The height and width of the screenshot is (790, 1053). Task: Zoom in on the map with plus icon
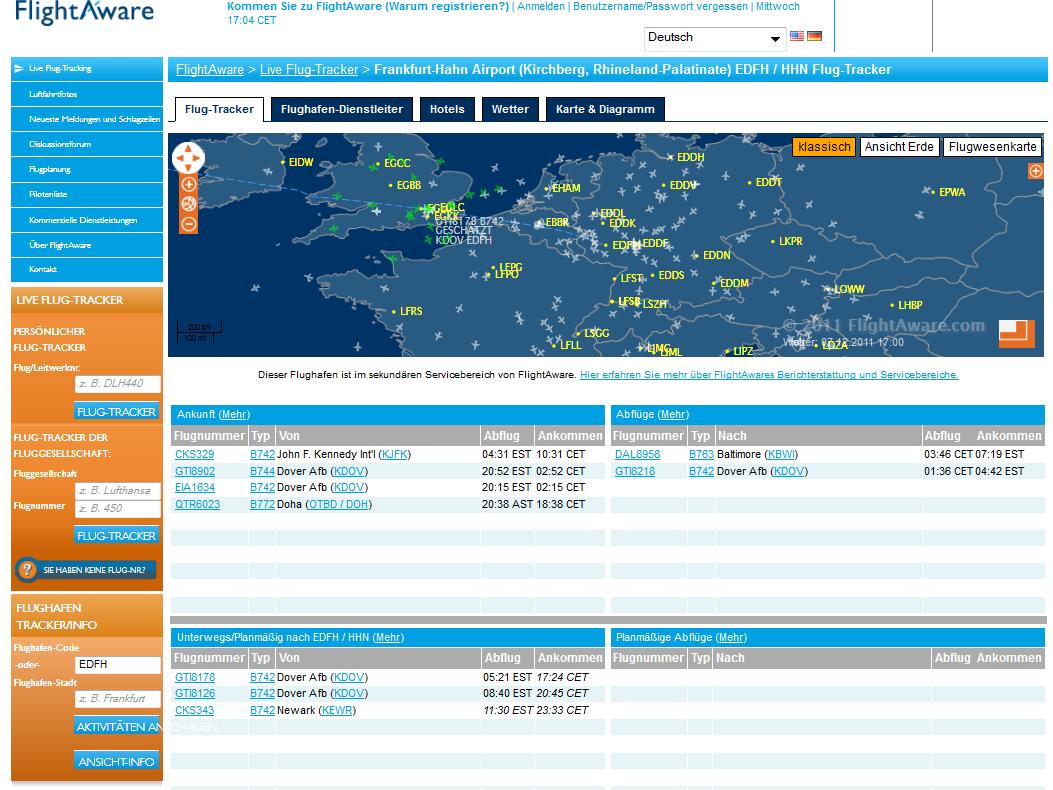click(189, 184)
